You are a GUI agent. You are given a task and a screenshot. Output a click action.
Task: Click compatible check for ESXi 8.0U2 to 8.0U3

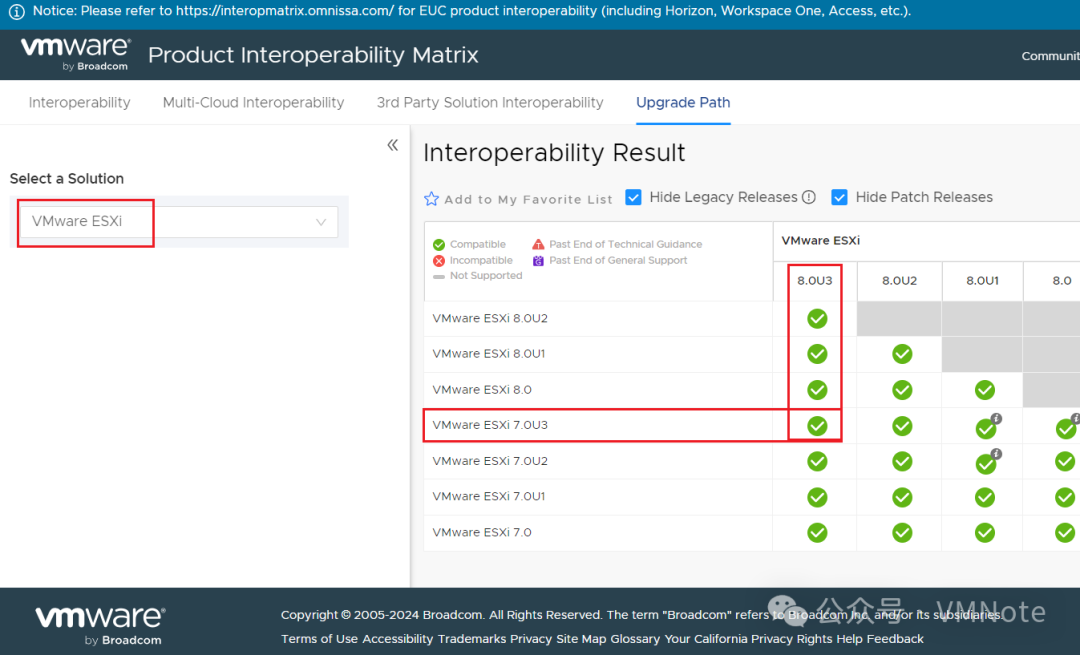pyautogui.click(x=817, y=319)
